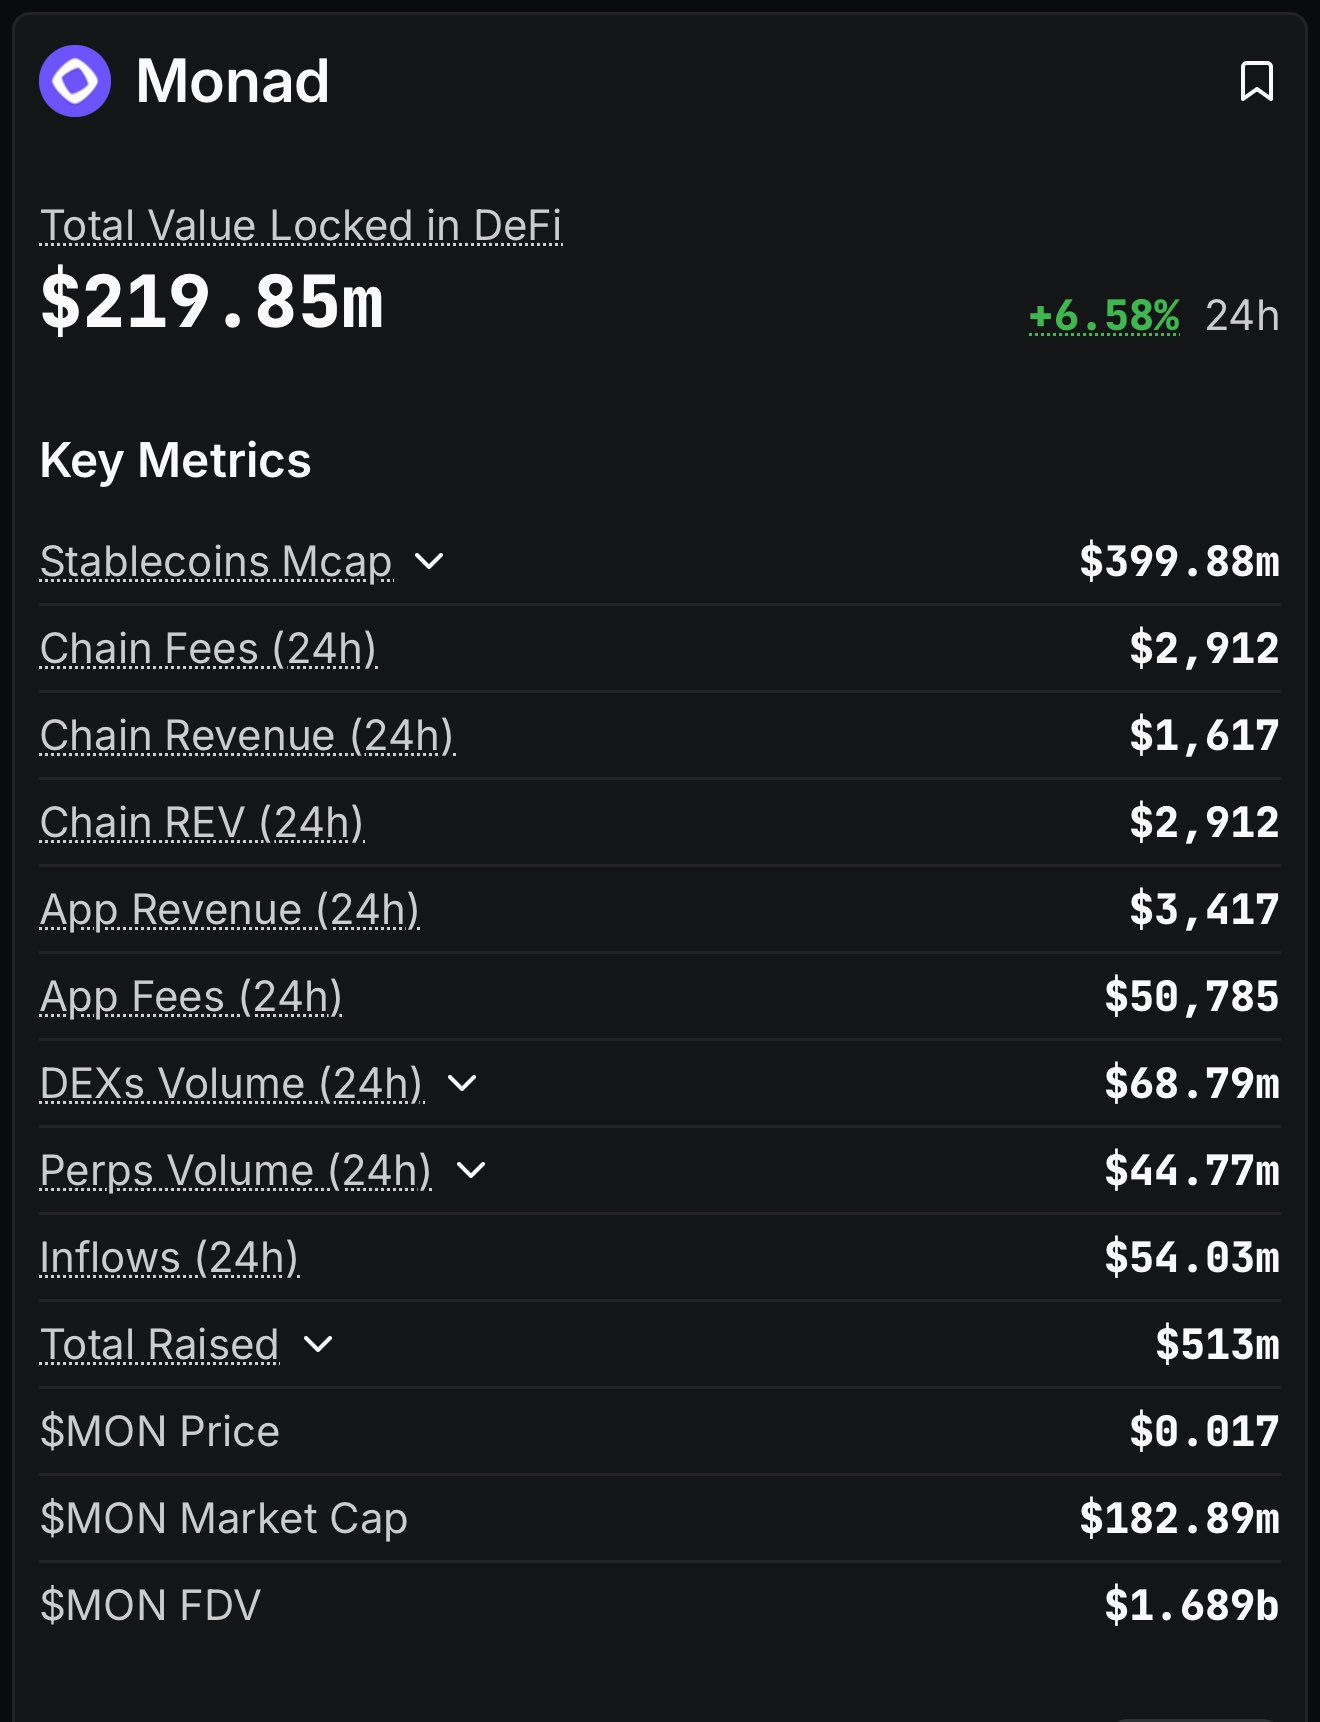Bookmark the Monad chain
This screenshot has width=1320, height=1722.
1256,82
